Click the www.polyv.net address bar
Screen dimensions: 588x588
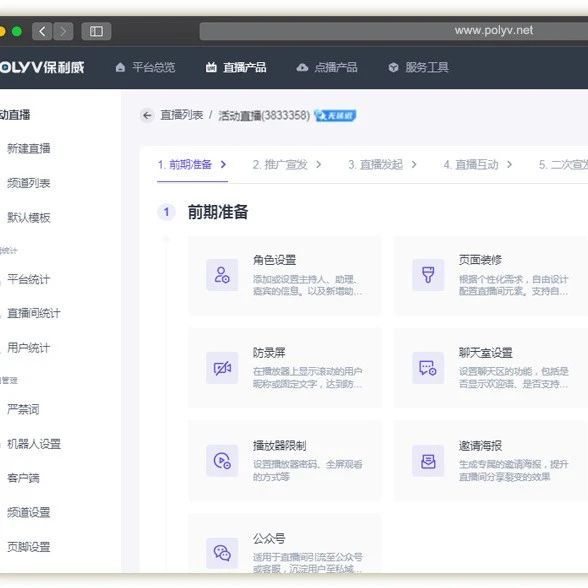coord(394,31)
